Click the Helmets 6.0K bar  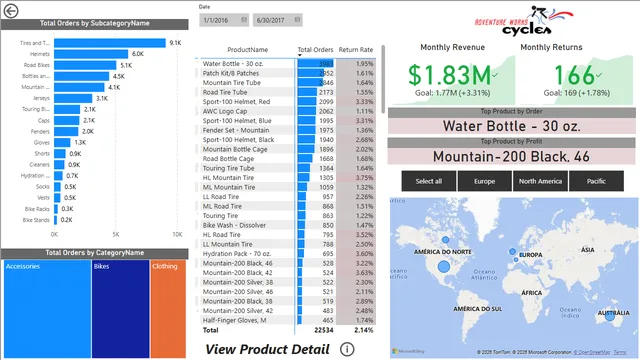tap(91, 54)
